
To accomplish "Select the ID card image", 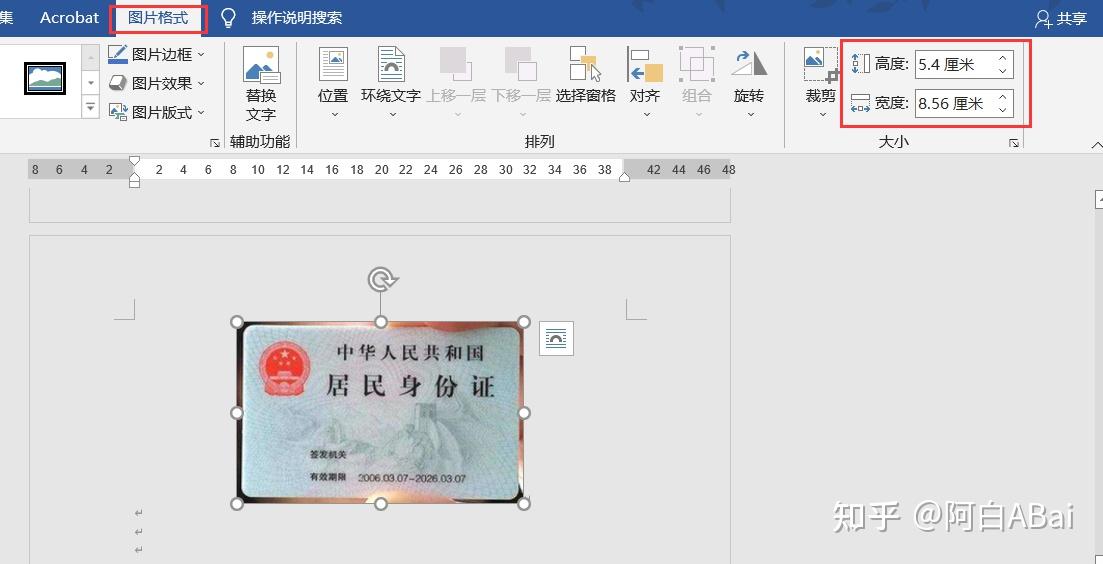I will click(x=381, y=412).
